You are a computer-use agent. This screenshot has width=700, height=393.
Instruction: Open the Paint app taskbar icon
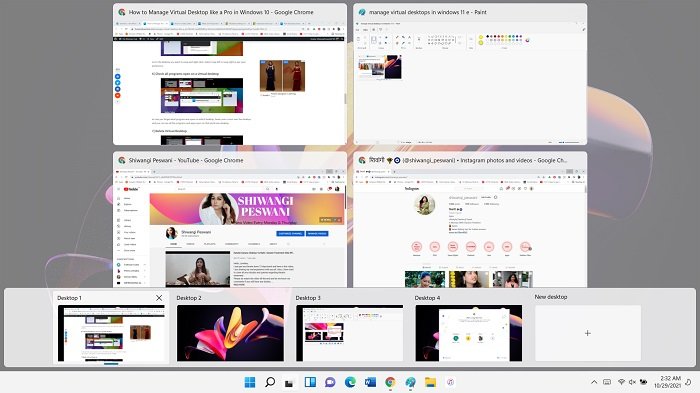coord(410,382)
